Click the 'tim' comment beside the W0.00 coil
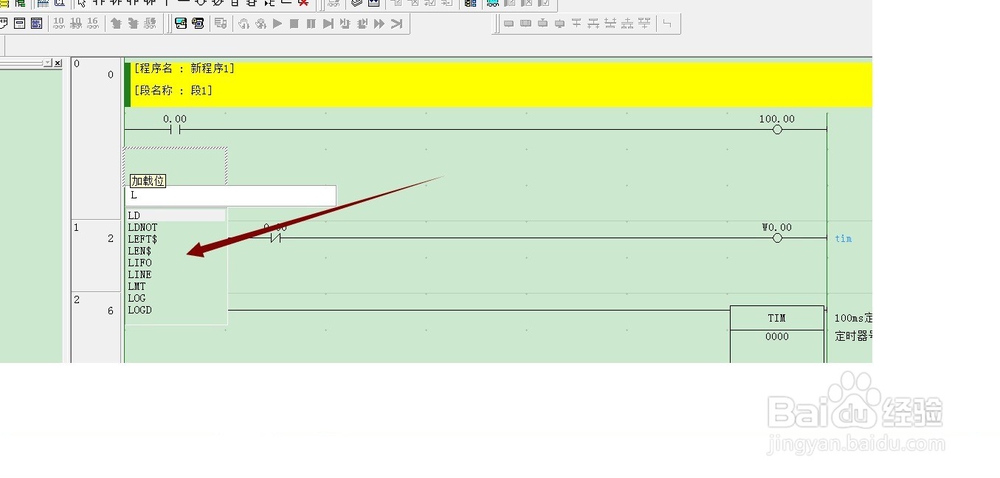Viewport: 1000px width, 478px height. point(843,238)
